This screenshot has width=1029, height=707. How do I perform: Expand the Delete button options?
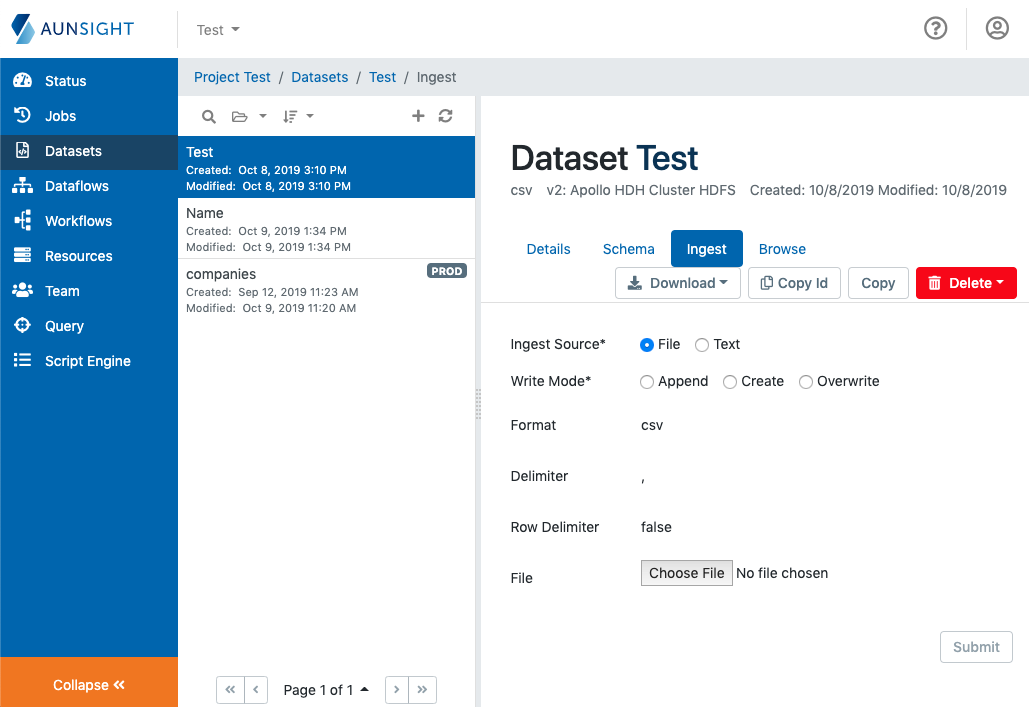click(x=966, y=283)
